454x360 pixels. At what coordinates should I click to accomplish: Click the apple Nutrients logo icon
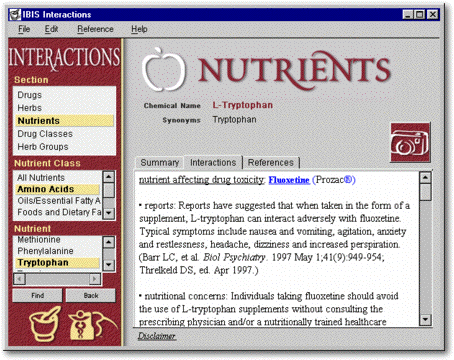[x=163, y=69]
